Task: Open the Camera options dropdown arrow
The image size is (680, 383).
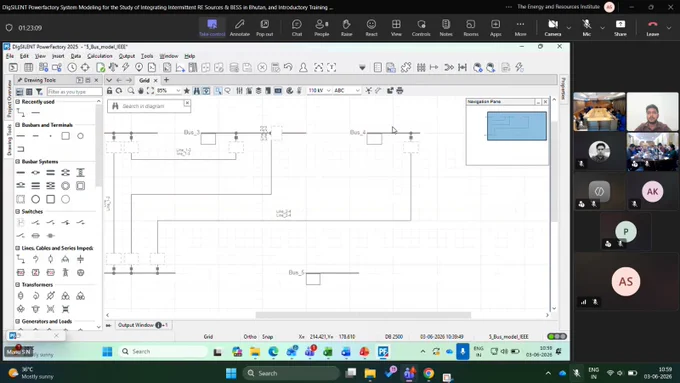Action: point(569,28)
